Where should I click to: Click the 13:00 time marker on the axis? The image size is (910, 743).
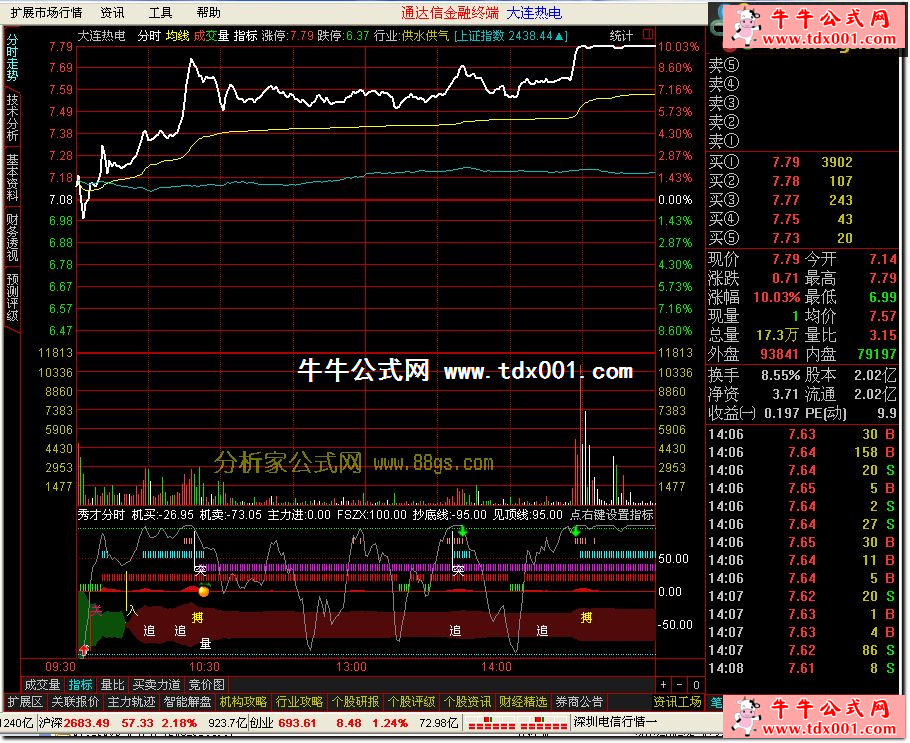(351, 667)
